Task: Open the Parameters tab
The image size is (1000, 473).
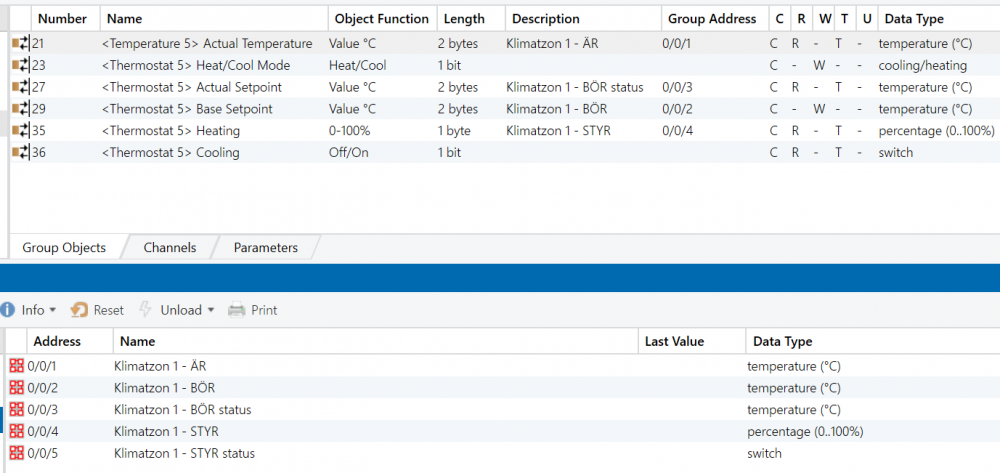Action: (x=265, y=247)
